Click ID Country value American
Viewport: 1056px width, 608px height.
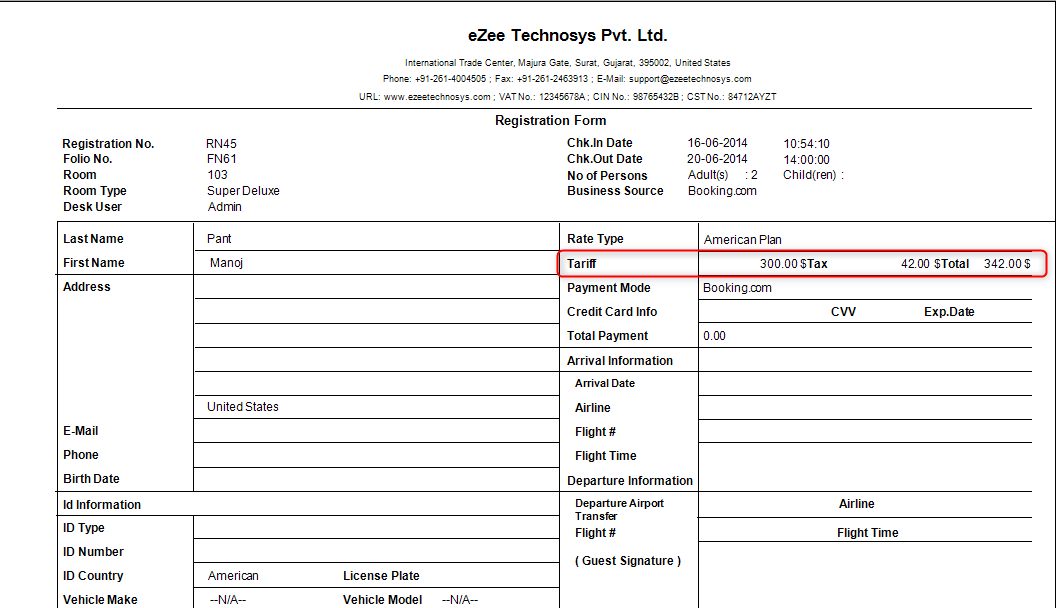pos(233,576)
